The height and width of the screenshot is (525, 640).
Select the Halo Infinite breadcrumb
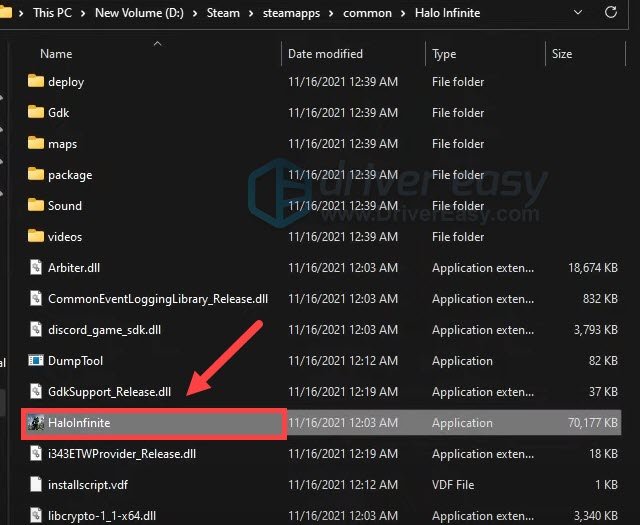[x=448, y=13]
